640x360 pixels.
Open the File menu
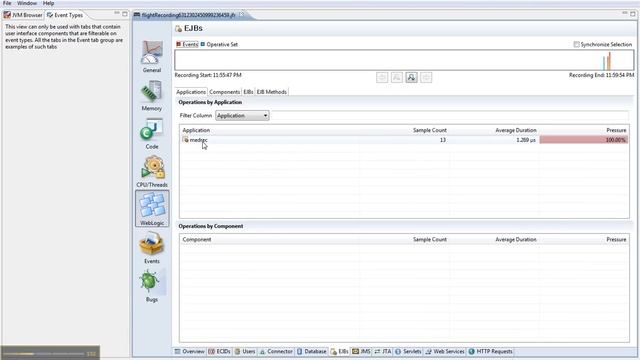point(7,3)
